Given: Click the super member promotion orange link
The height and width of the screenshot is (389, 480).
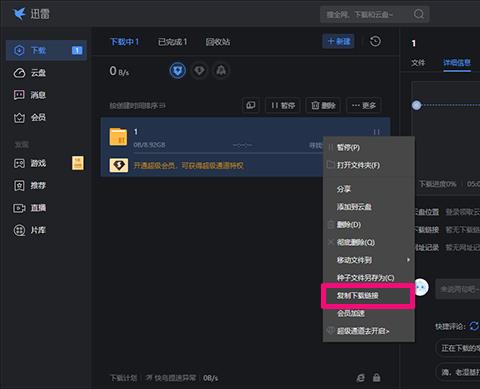Looking at the screenshot, I should [x=189, y=165].
